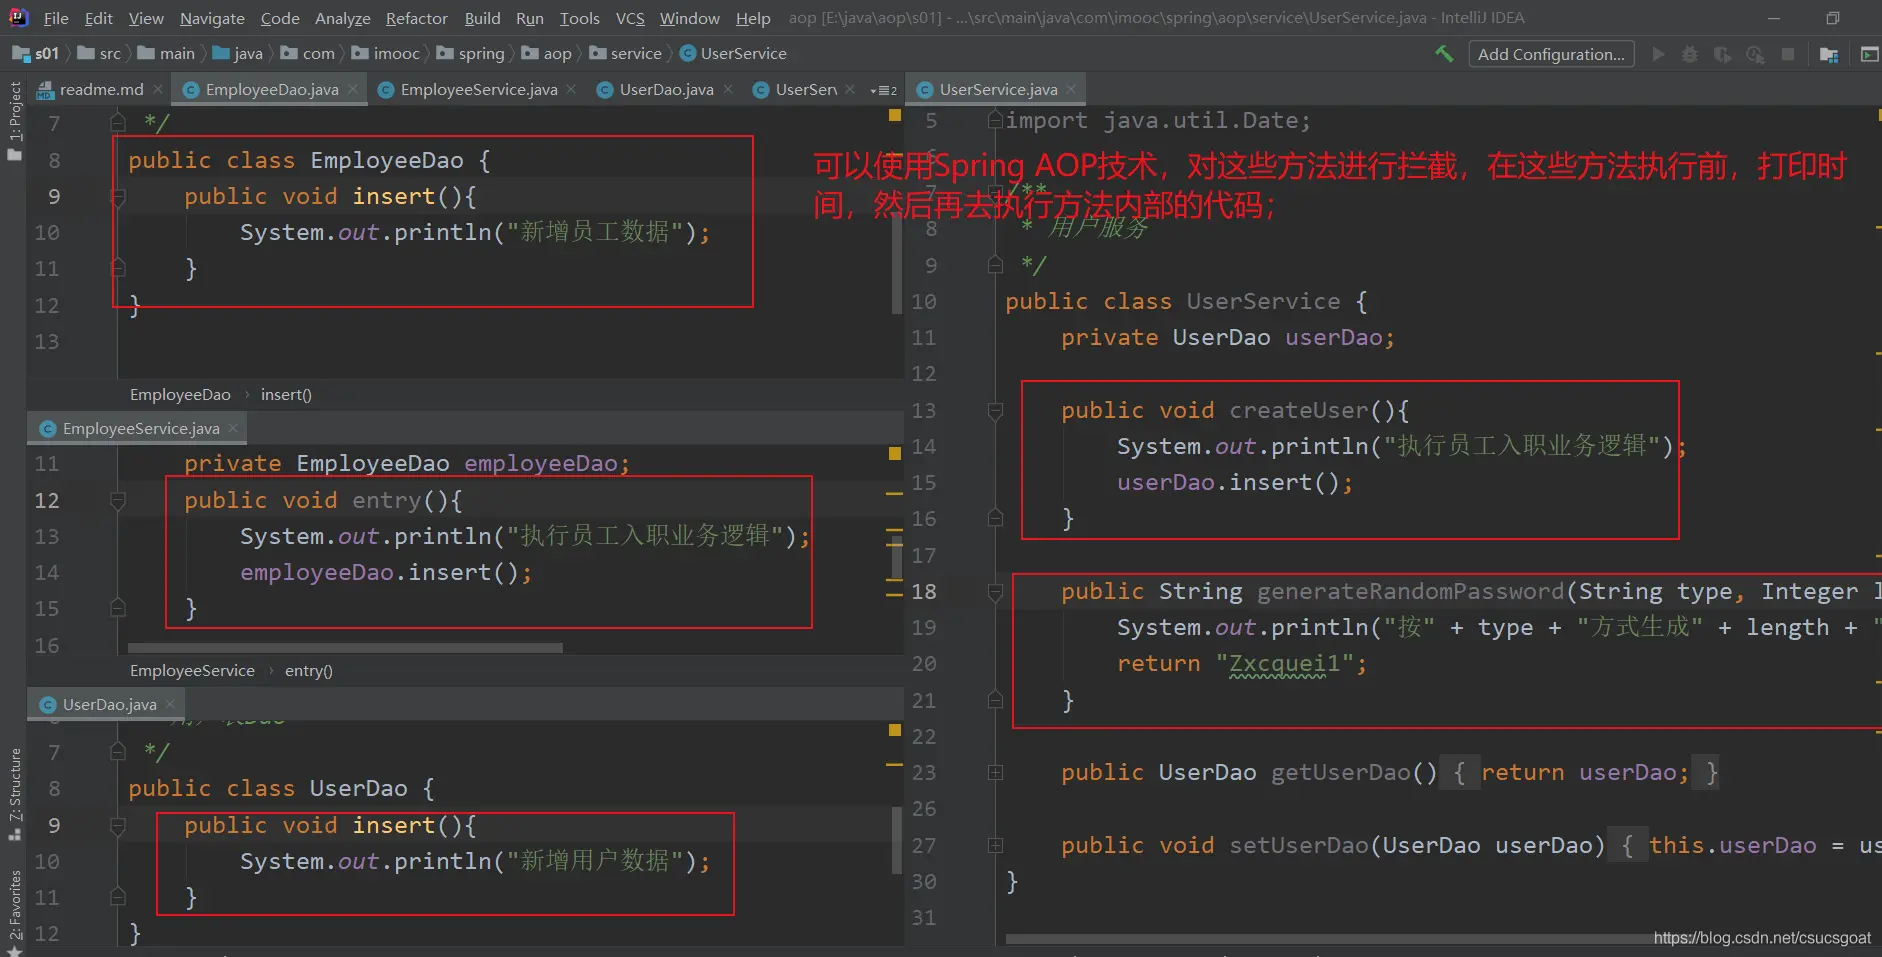
Task: Open Project Structure from the toolbar icon
Action: [x=1829, y=54]
